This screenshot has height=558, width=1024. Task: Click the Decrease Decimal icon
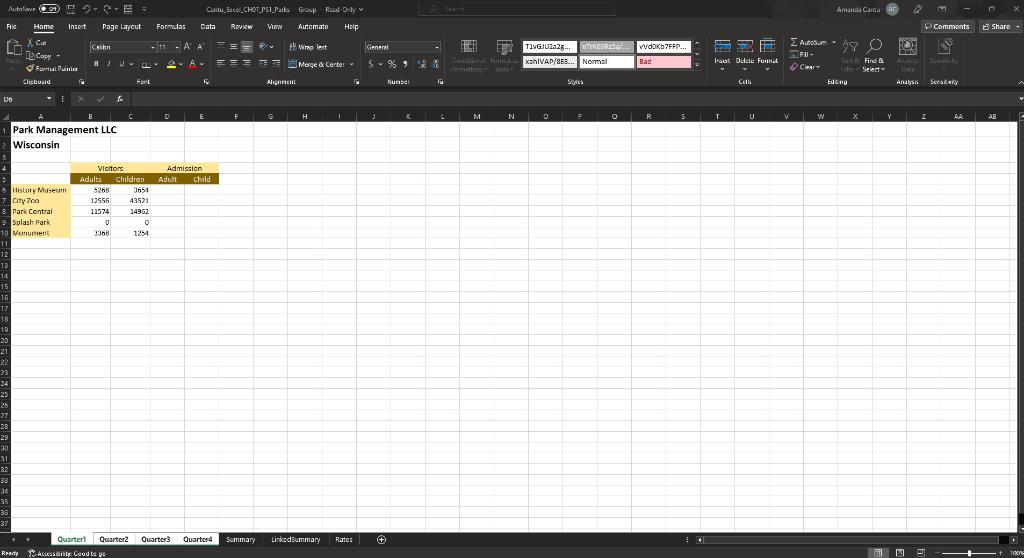[436, 64]
